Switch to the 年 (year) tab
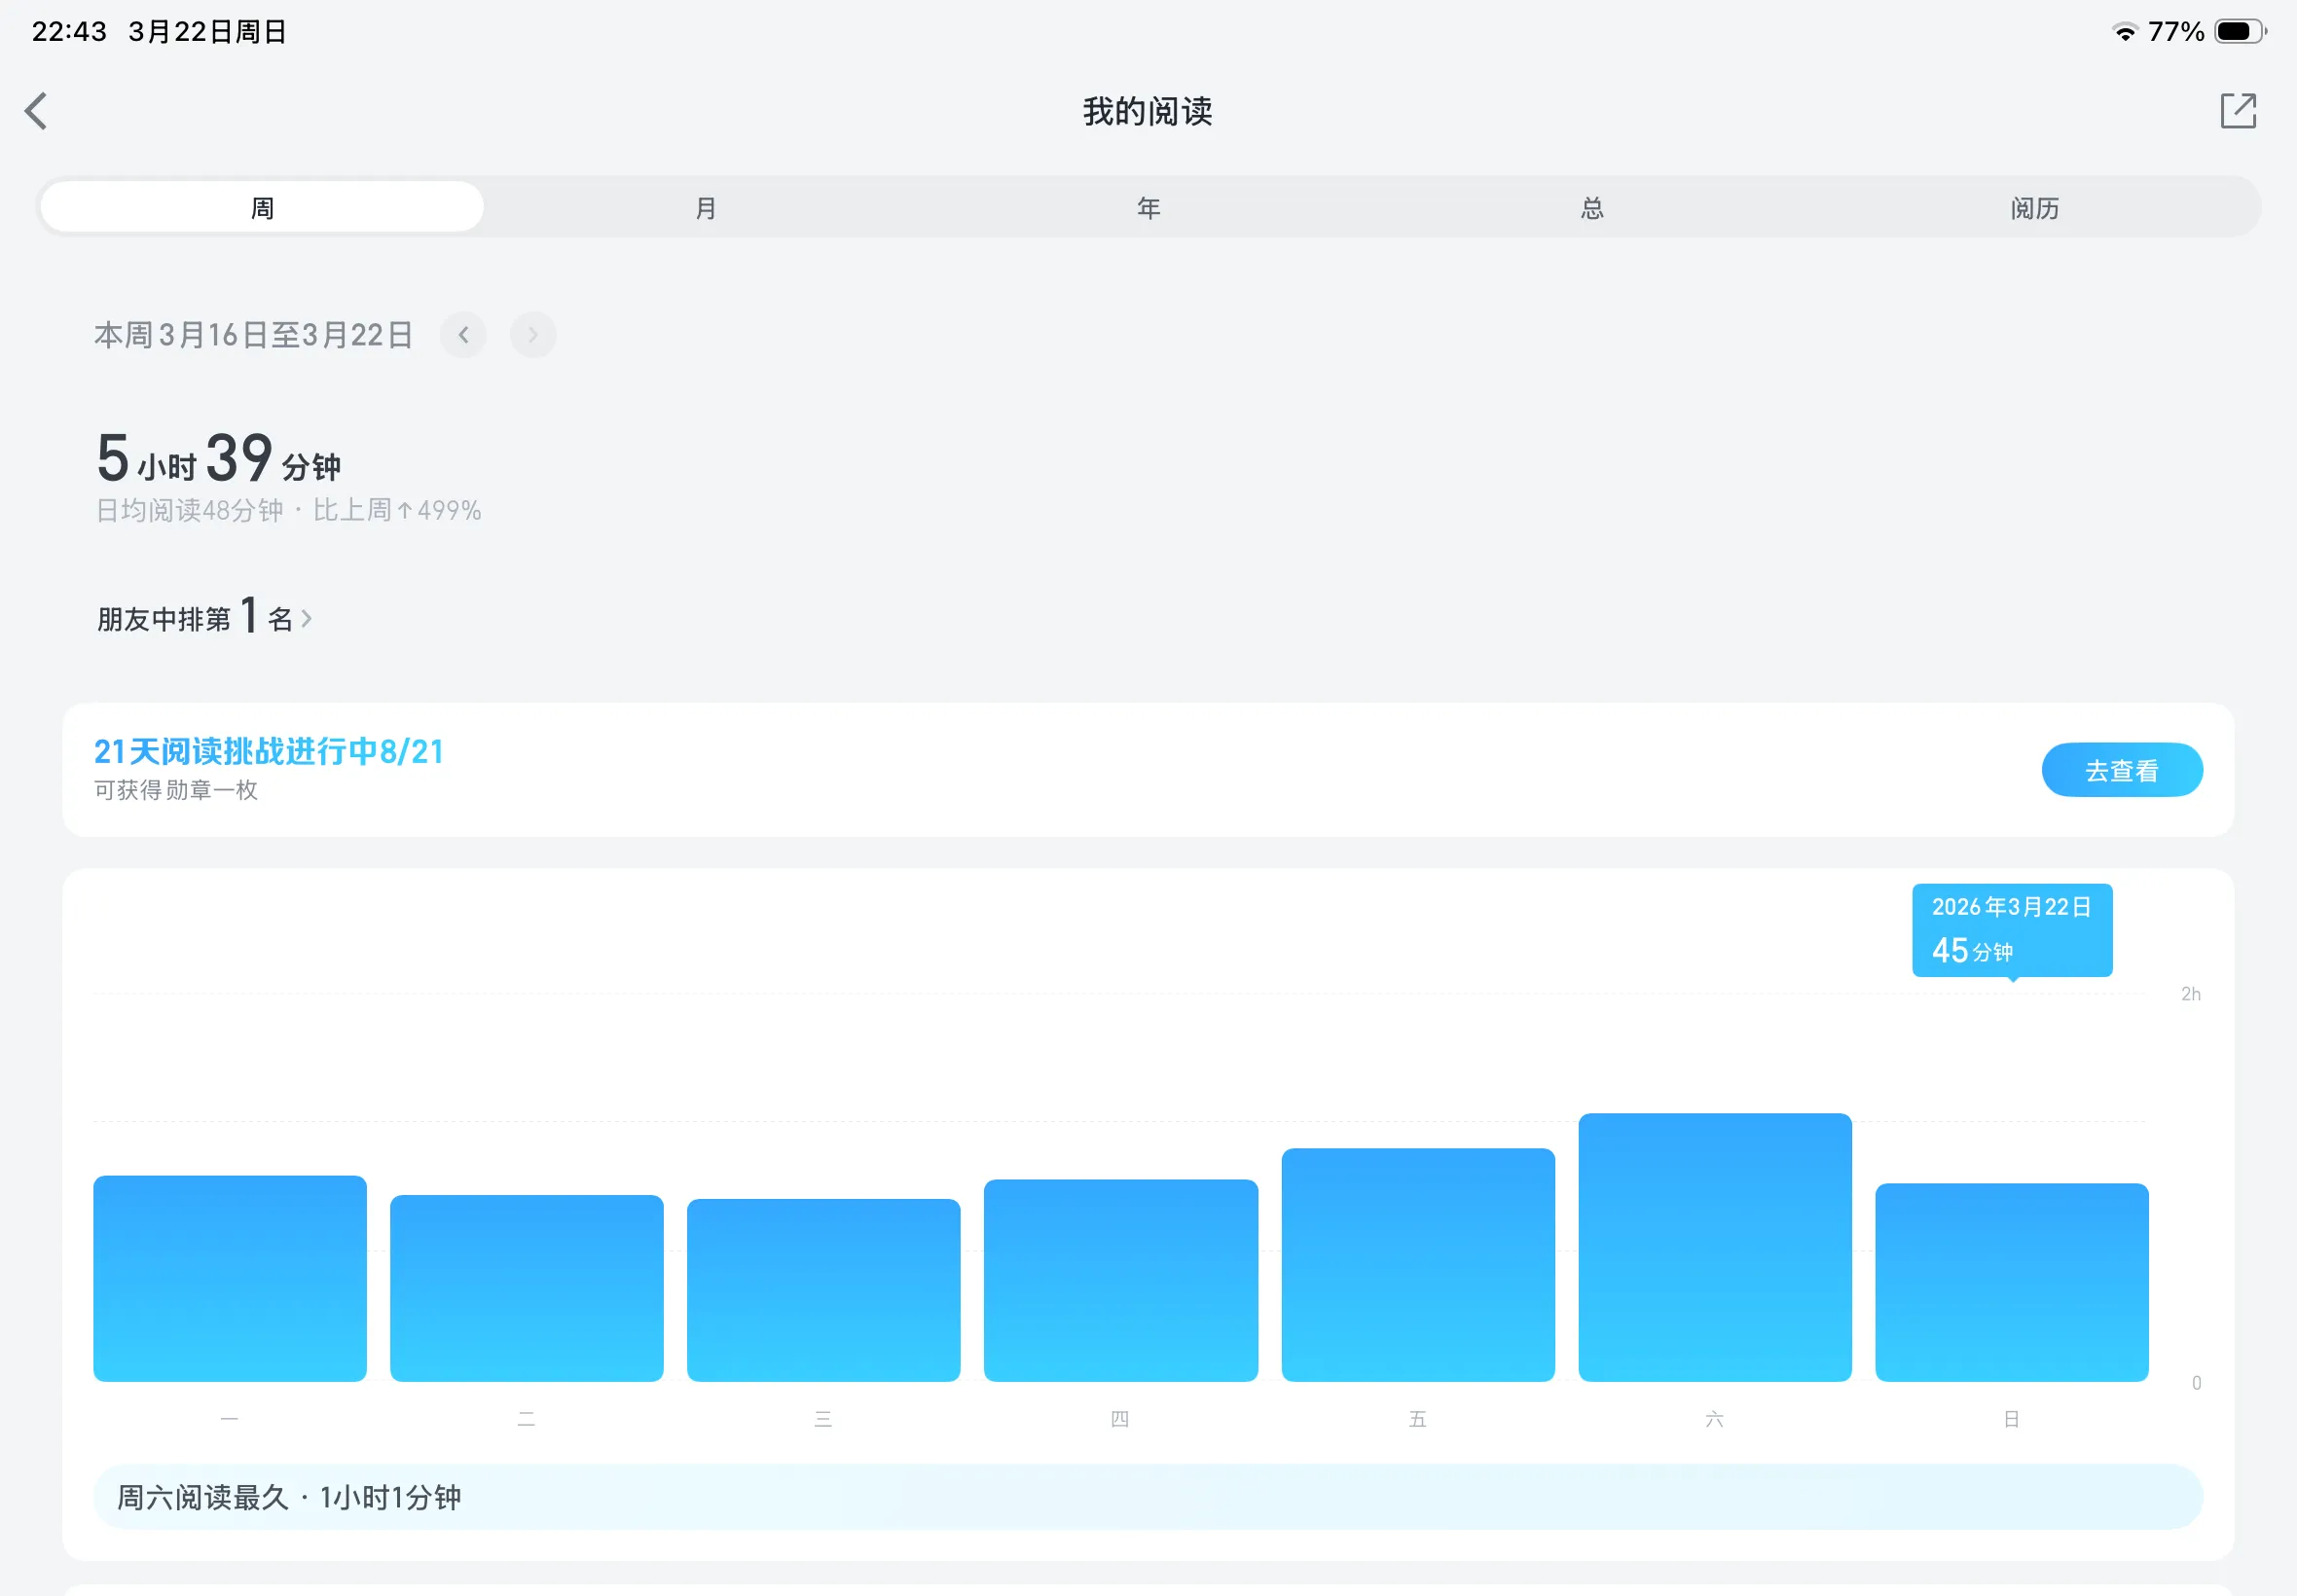 1148,208
